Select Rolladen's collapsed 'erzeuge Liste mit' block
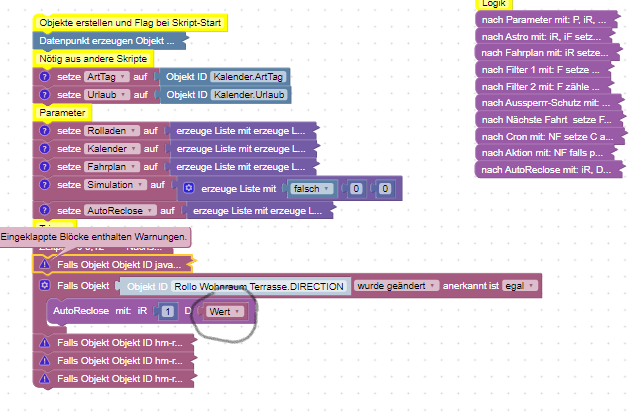Viewport: 631px width, 417px height. [x=241, y=131]
